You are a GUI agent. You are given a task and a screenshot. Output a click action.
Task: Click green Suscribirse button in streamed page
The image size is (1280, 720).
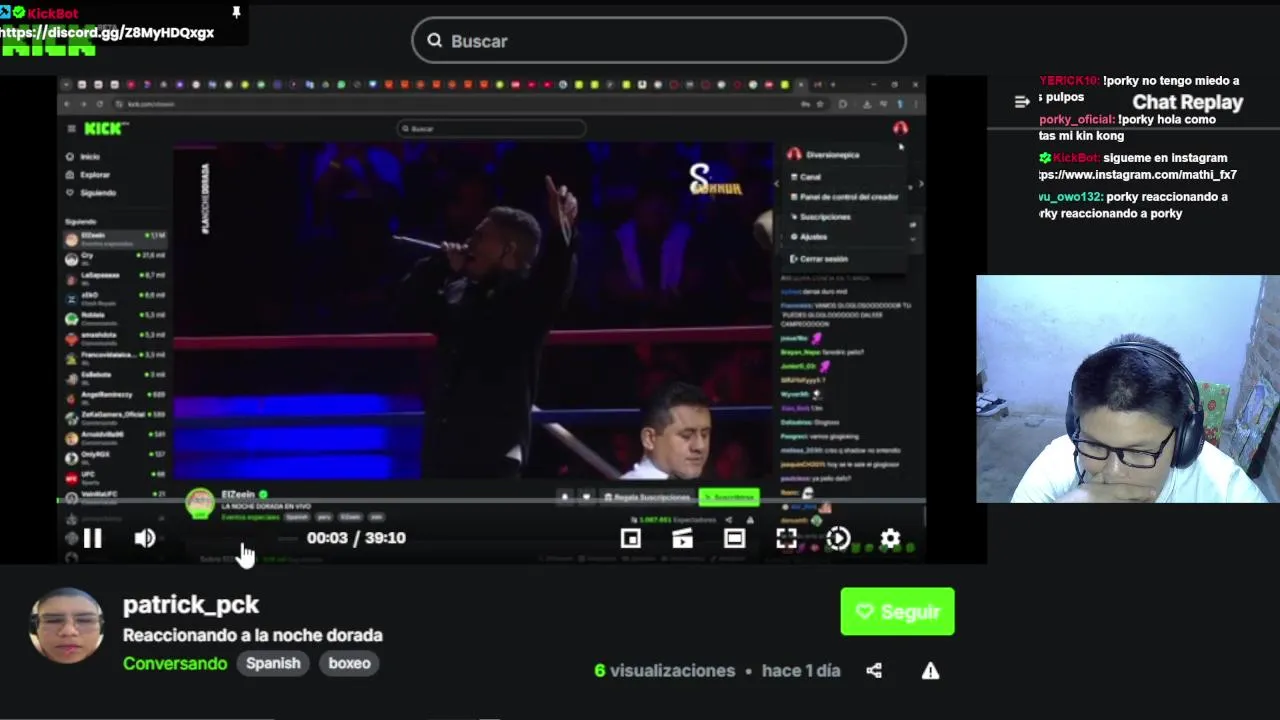[x=729, y=497]
